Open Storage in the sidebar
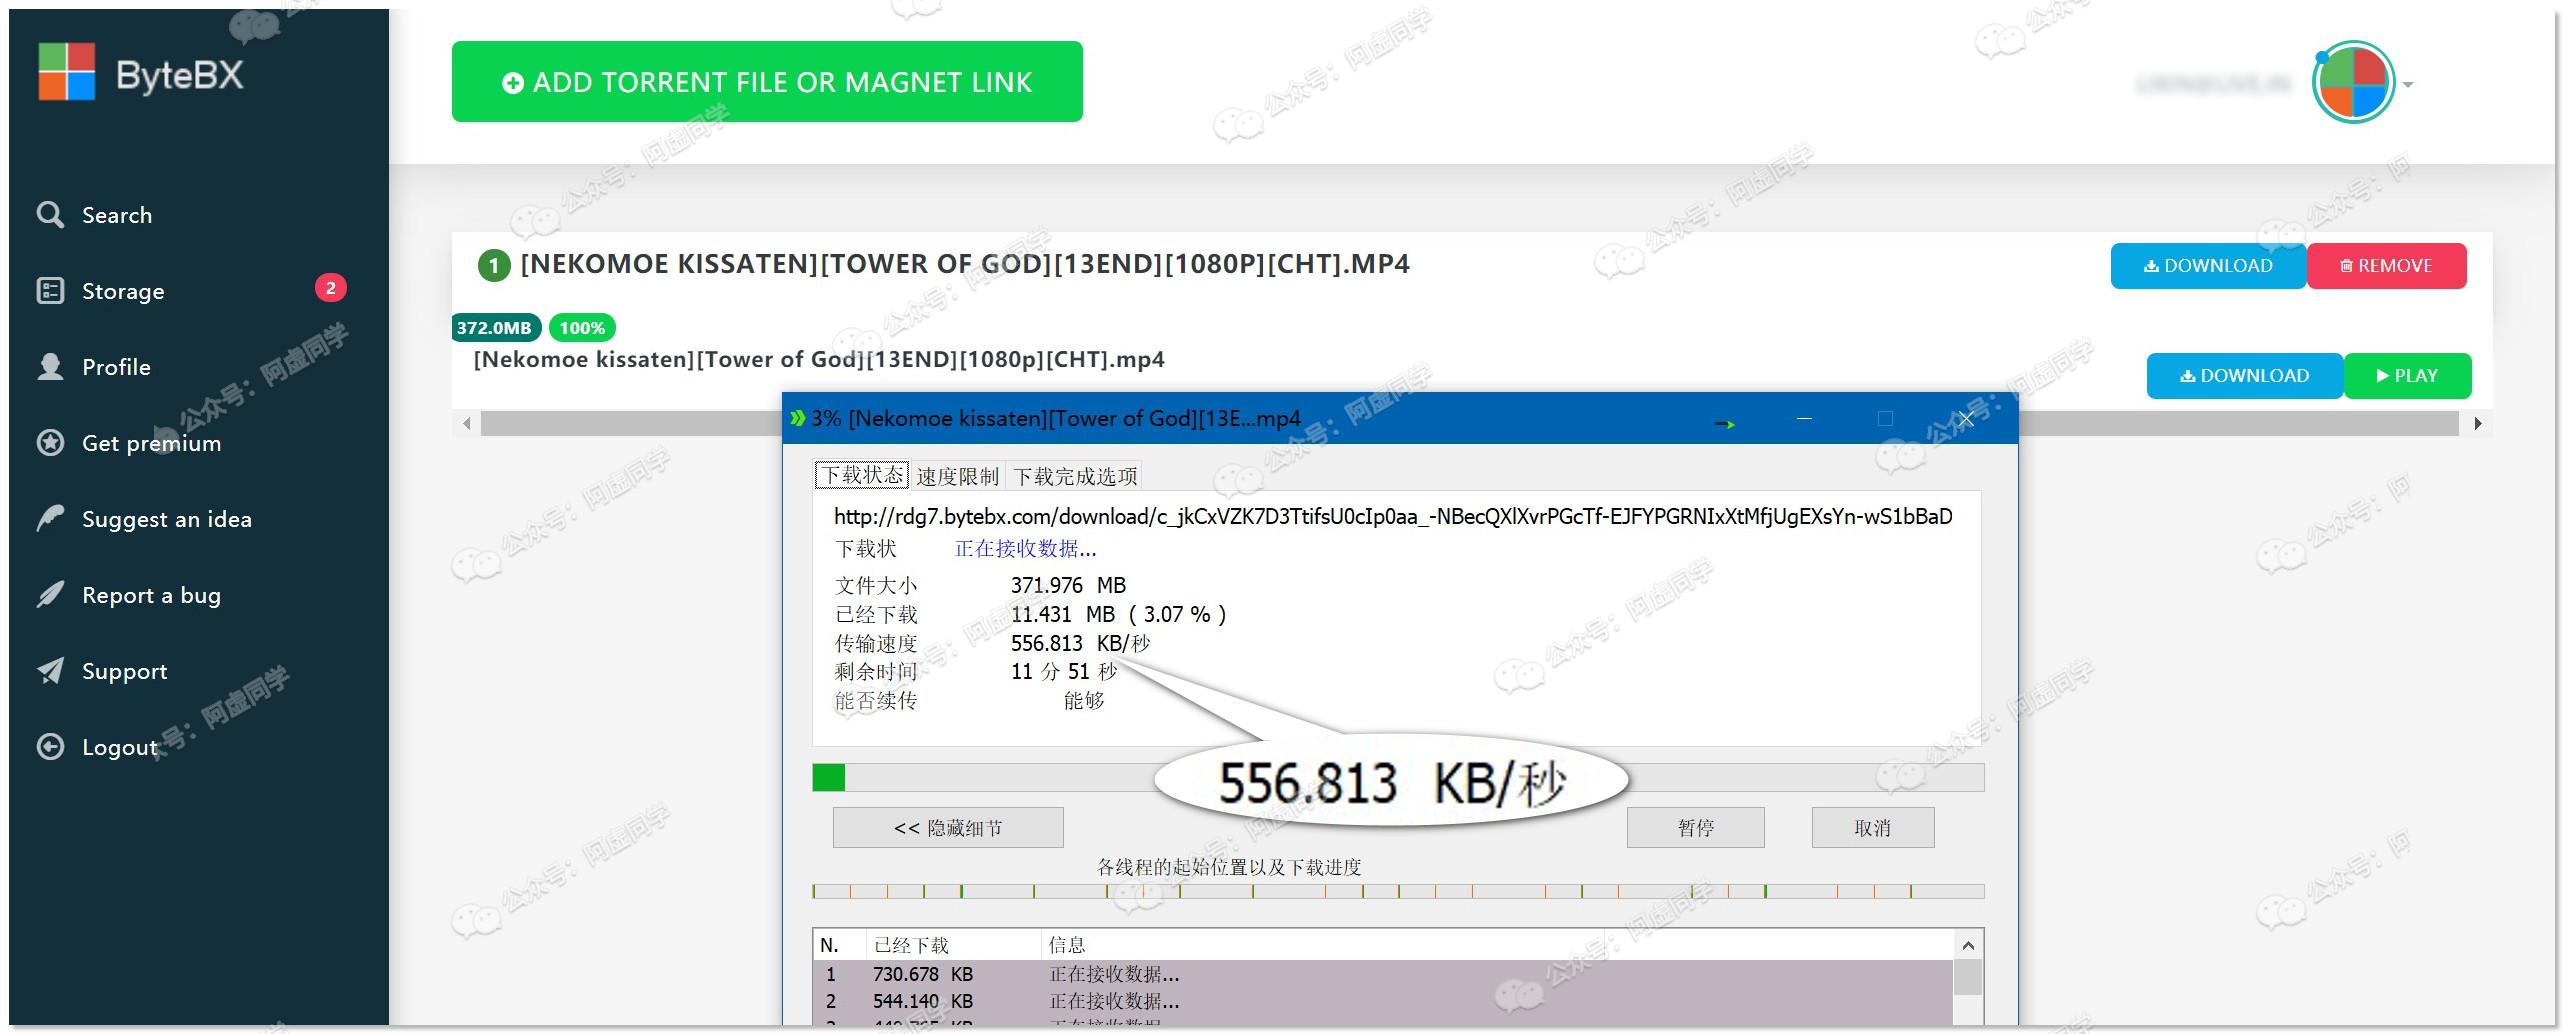Viewport: 2564px width, 1034px height. 123,291
